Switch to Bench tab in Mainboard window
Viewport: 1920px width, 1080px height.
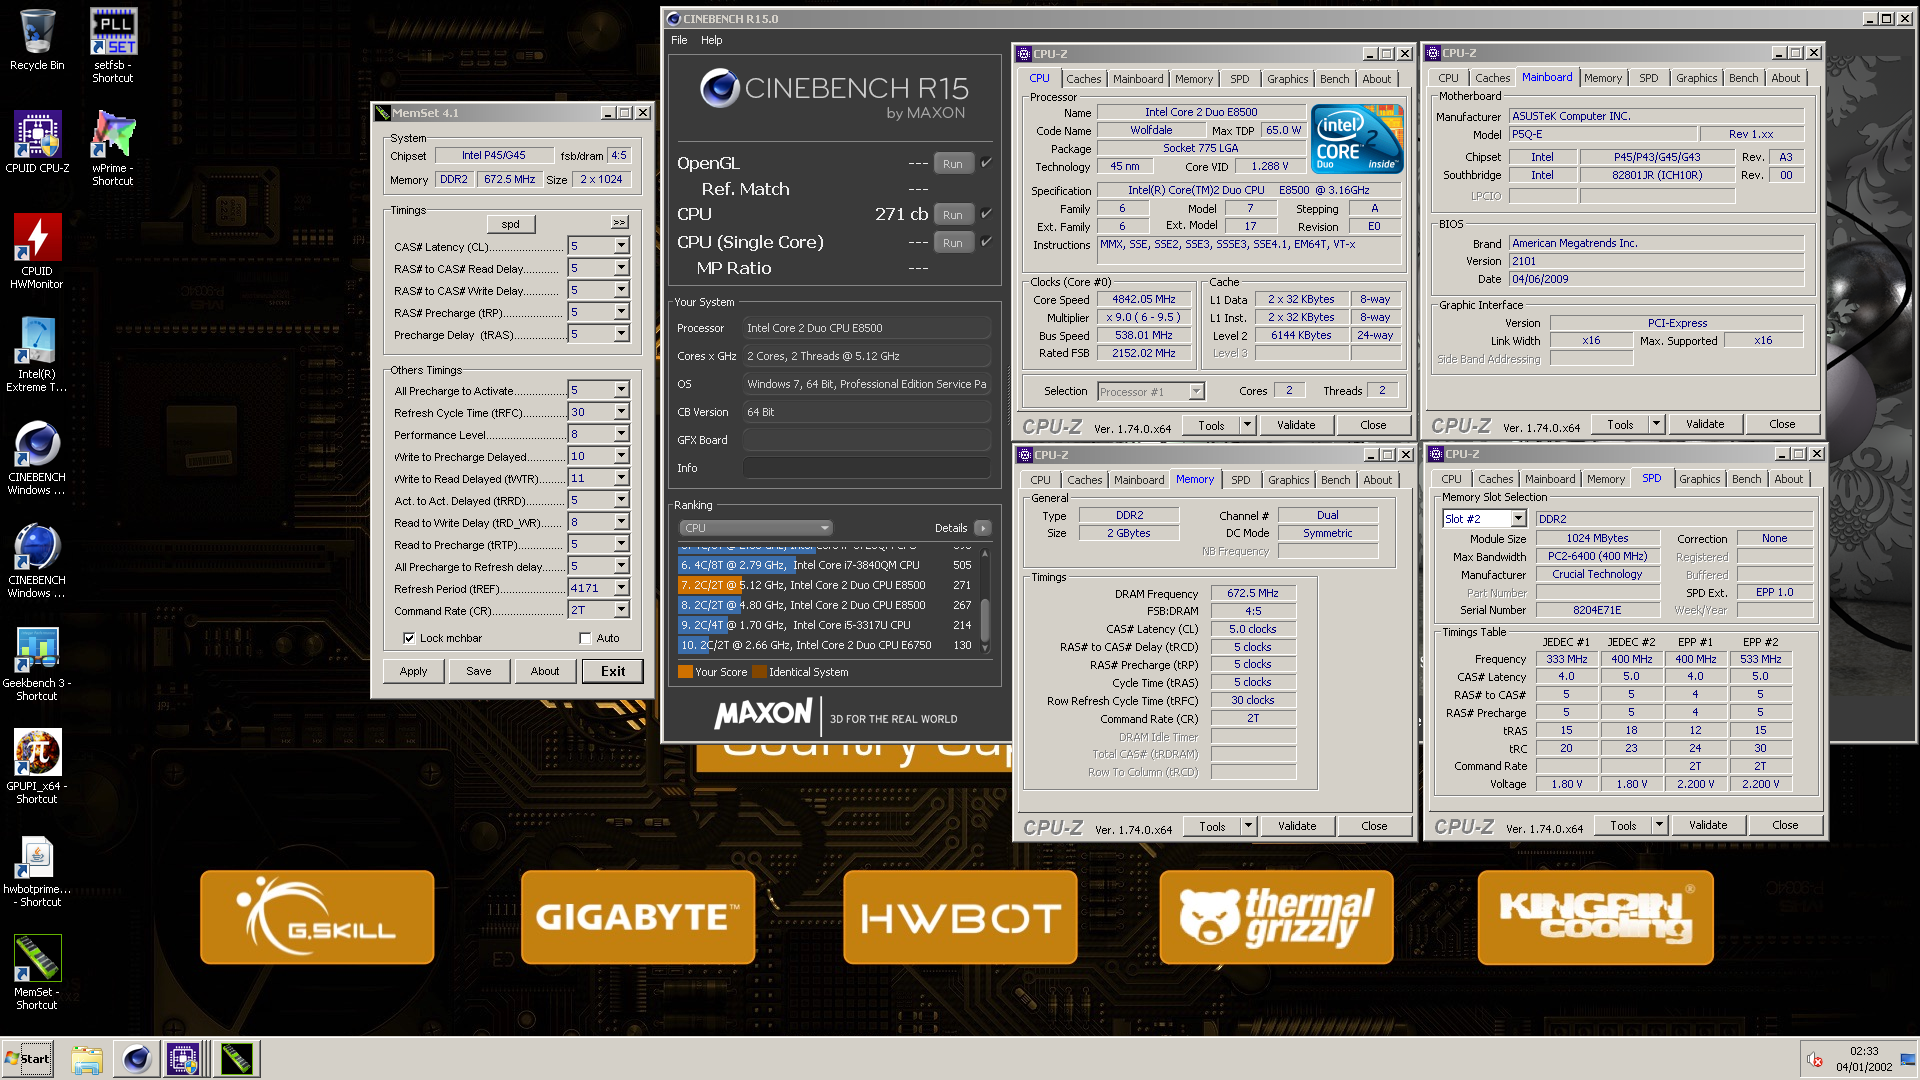1743,78
